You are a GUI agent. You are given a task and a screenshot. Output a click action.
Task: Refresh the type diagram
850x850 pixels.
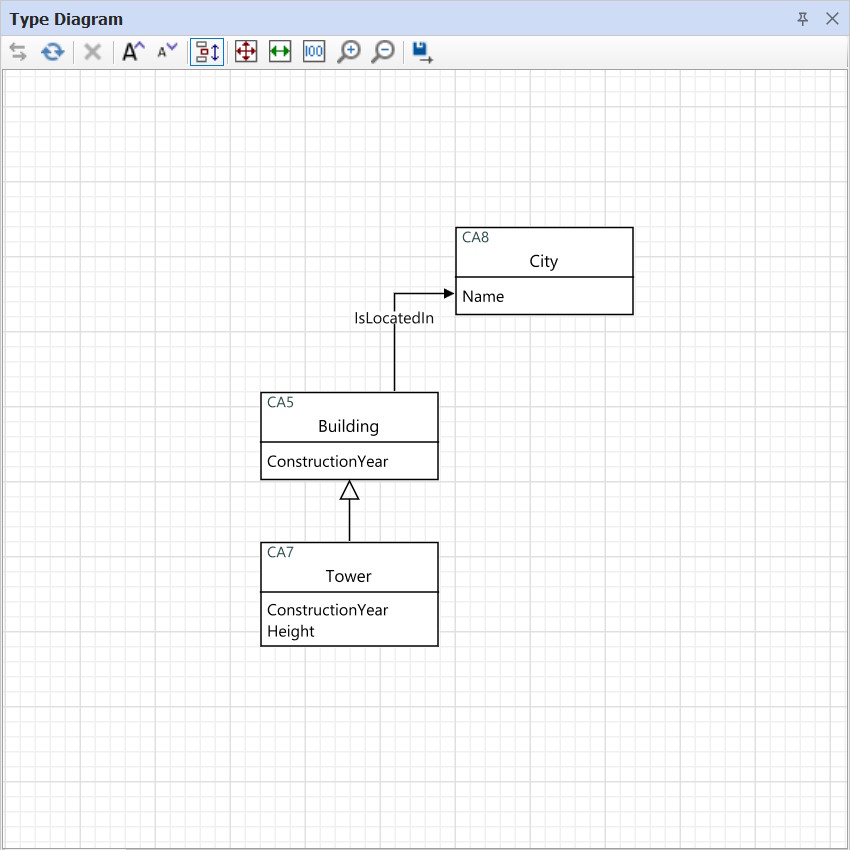click(53, 52)
